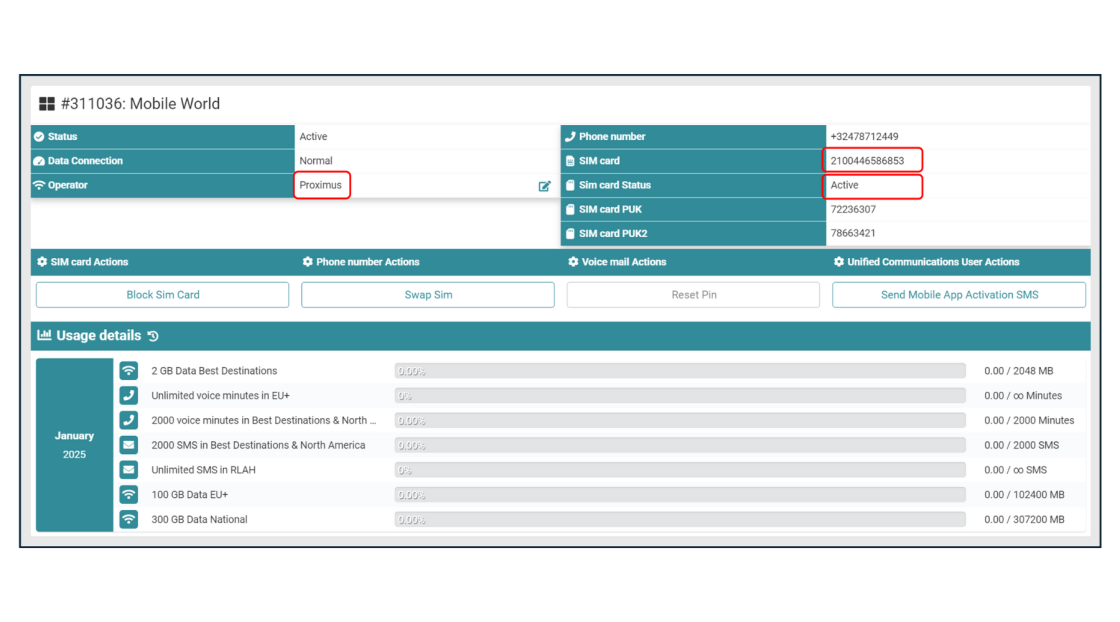Click phone icon for Unlimited voice minutes in EU+
This screenshot has width=1120, height=622.
[129, 396]
